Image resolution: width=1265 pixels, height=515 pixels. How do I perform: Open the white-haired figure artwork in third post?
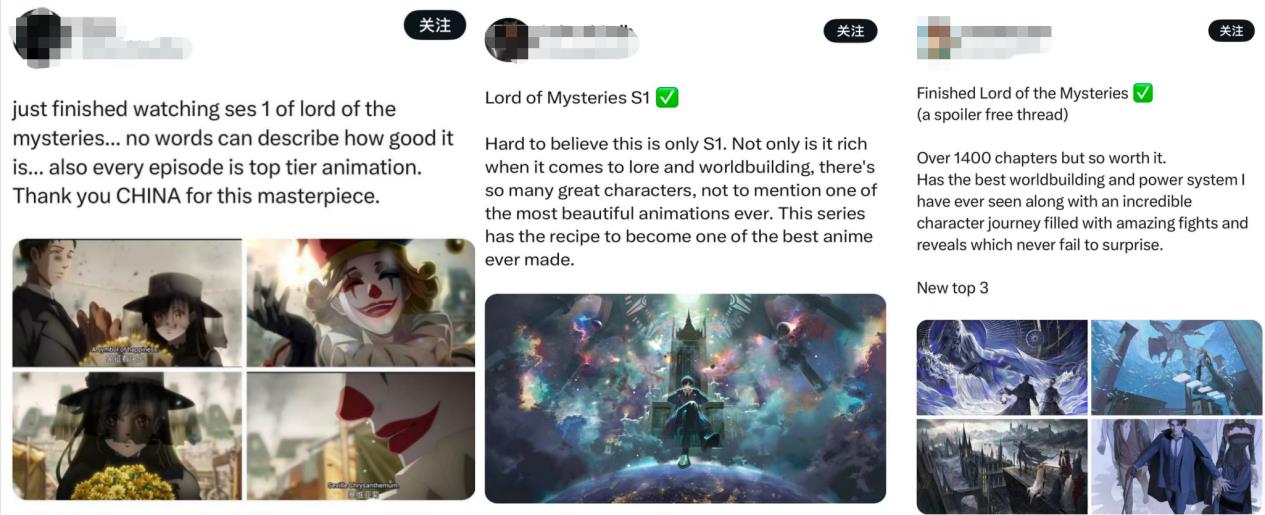click(1002, 367)
